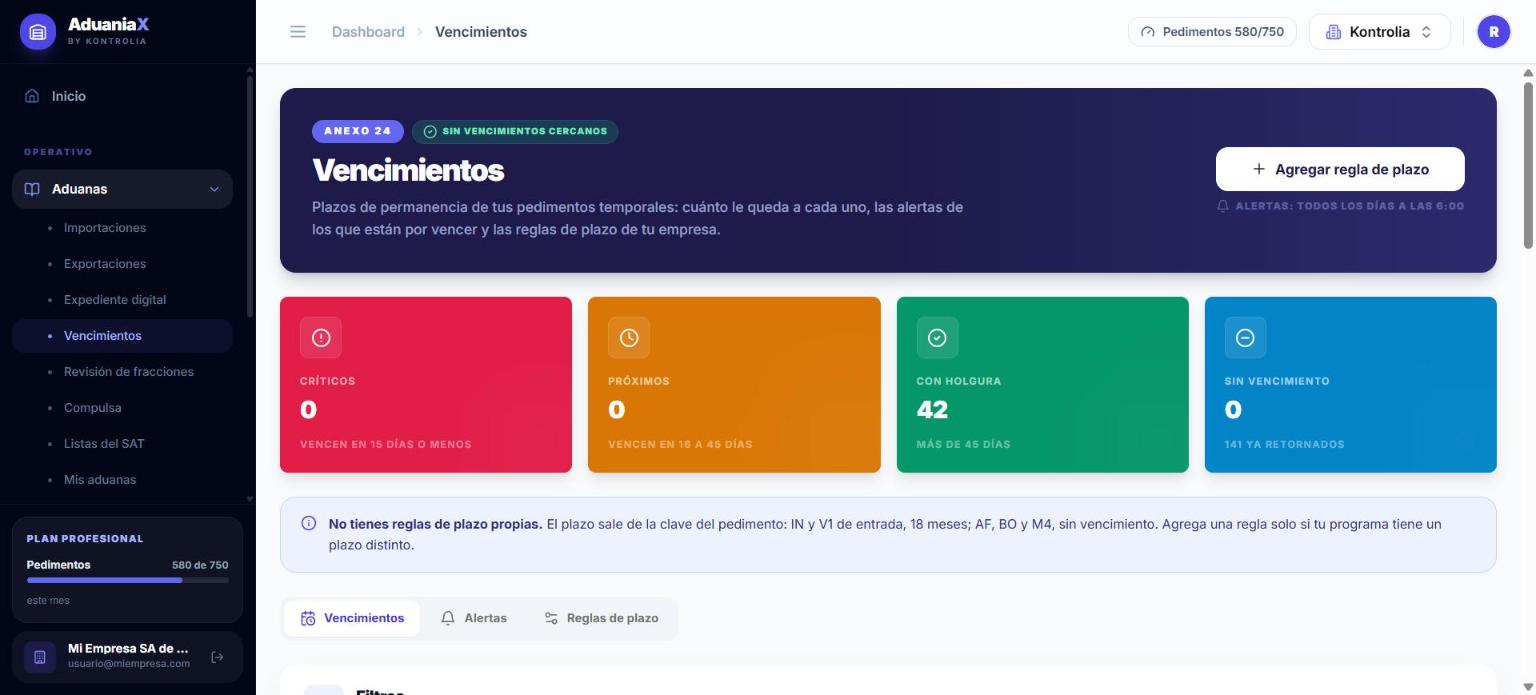The width and height of the screenshot is (1536, 695).
Task: Click the AduaniaX logo icon
Action: click(x=38, y=32)
